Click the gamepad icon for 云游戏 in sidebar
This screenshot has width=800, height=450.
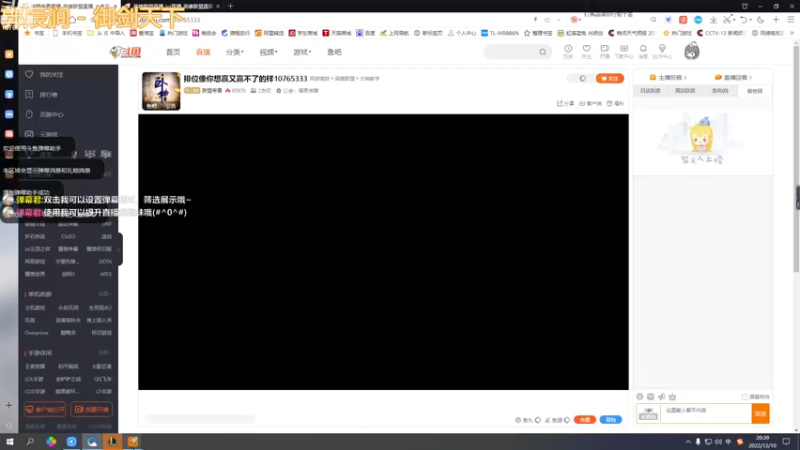pos(29,134)
